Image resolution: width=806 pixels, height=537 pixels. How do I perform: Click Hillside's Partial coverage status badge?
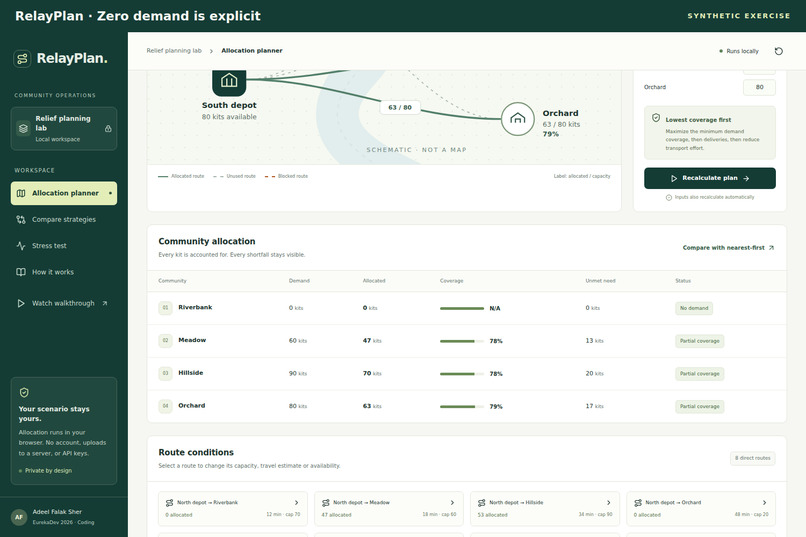(x=700, y=374)
